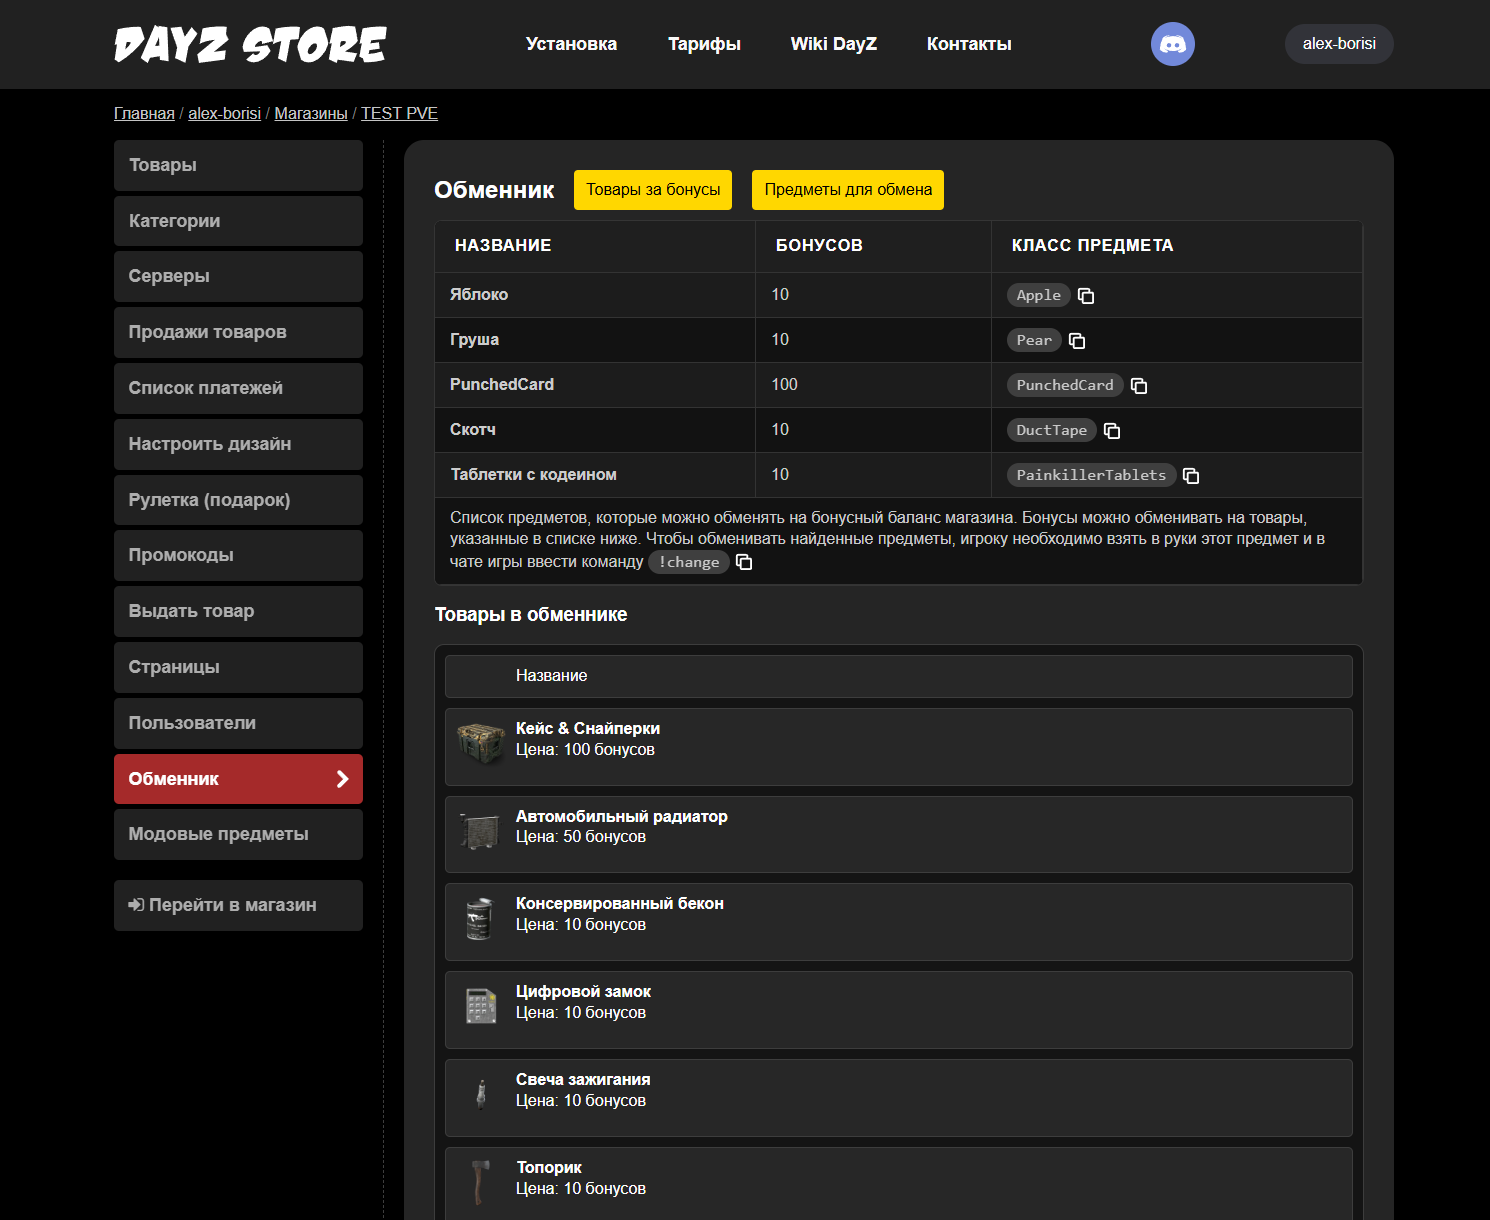Click the Автомобильный радиатор item image
1490x1220 pixels.
point(481,831)
